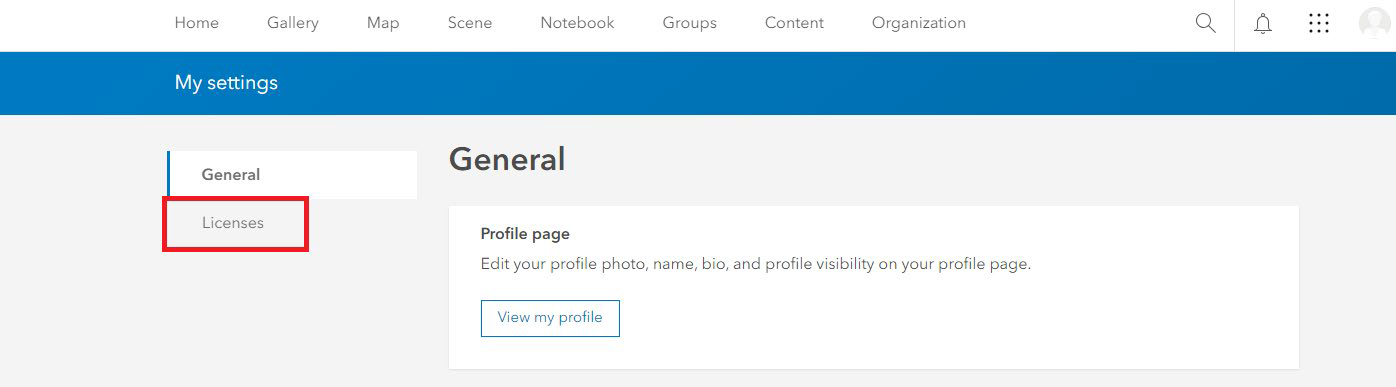Click the blue active indicator beside General
Image resolution: width=1396 pixels, height=387 pixels.
point(168,175)
